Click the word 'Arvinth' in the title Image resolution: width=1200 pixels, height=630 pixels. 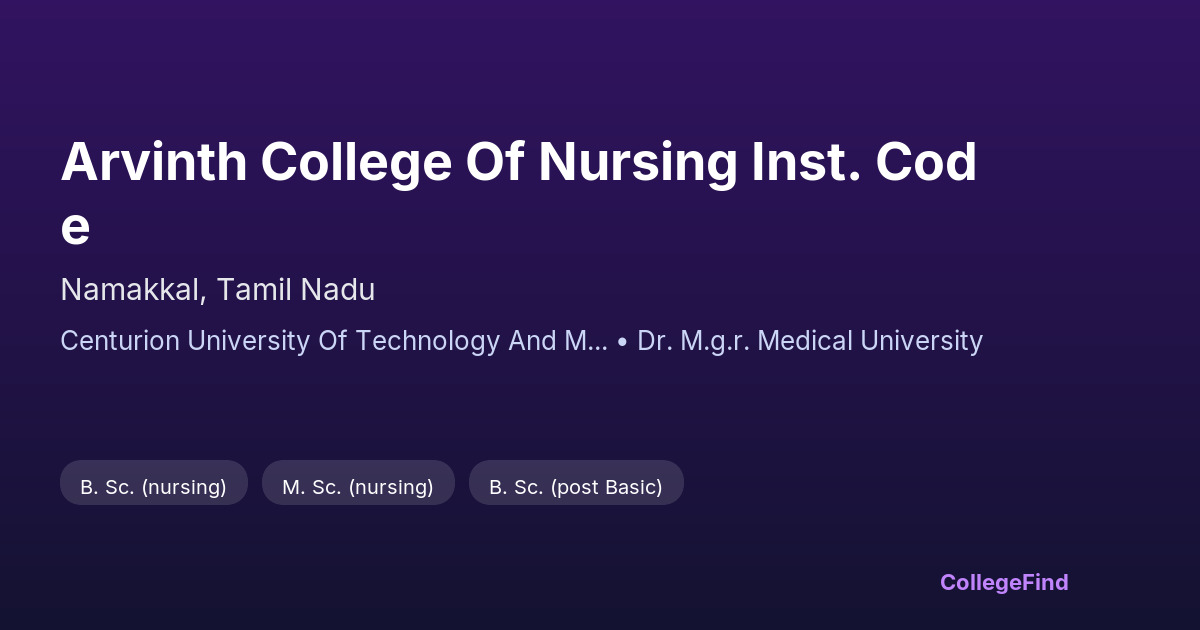tap(154, 165)
